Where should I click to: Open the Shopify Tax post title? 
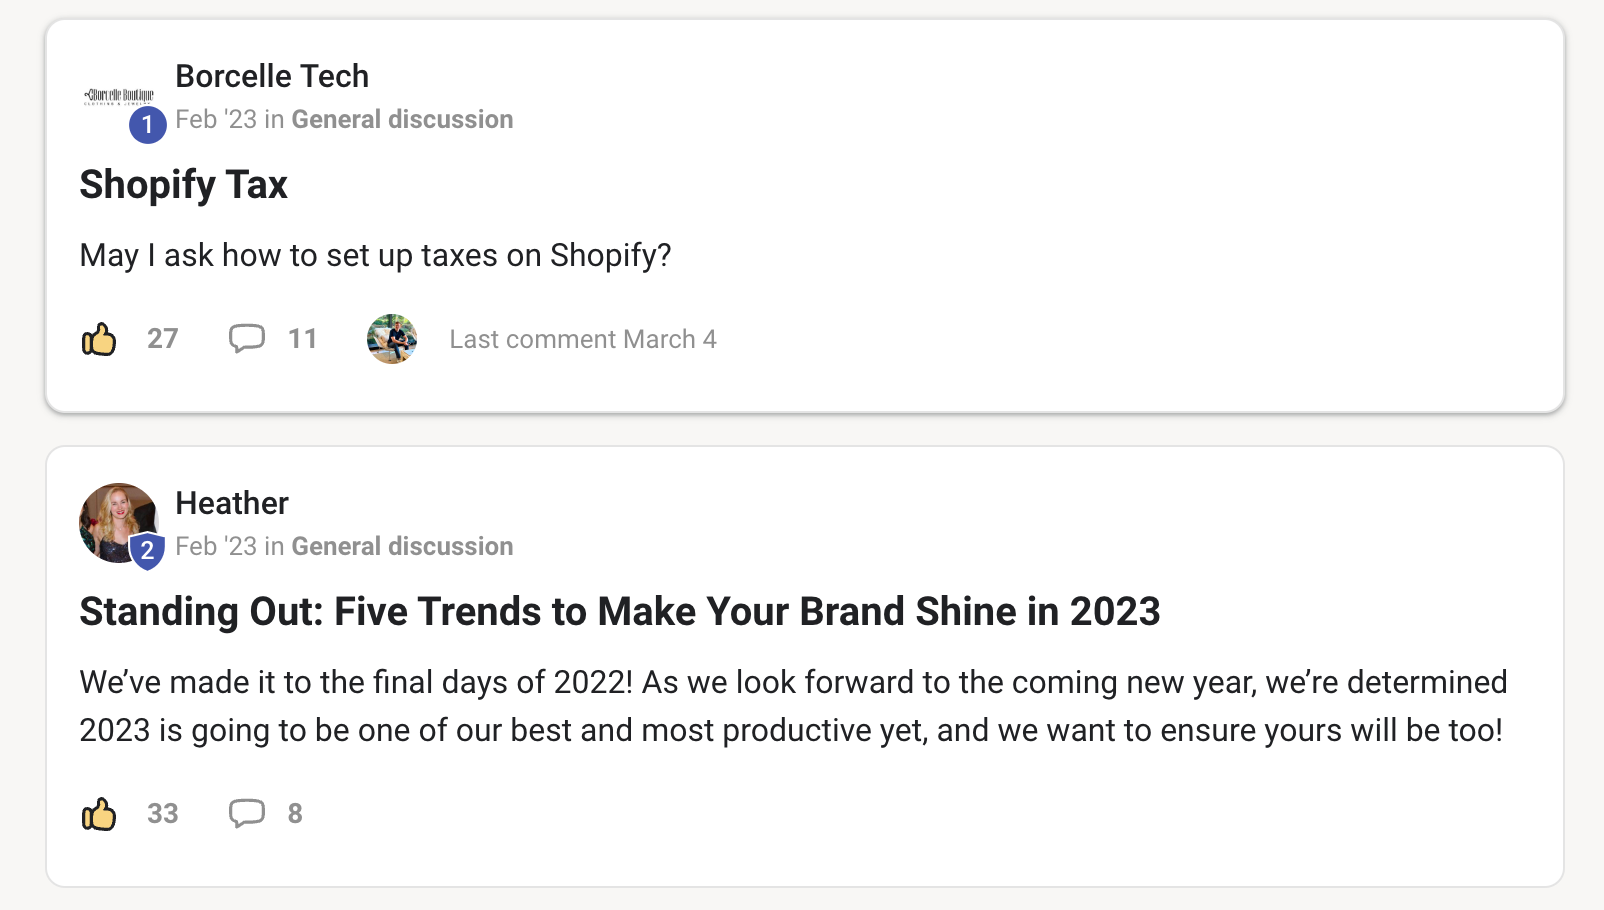point(184,185)
